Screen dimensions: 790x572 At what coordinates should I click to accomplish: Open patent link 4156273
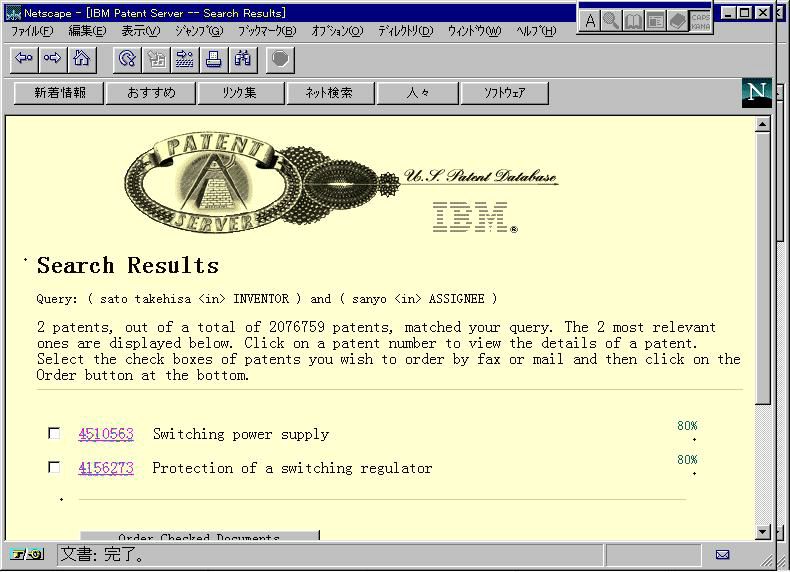[106, 468]
